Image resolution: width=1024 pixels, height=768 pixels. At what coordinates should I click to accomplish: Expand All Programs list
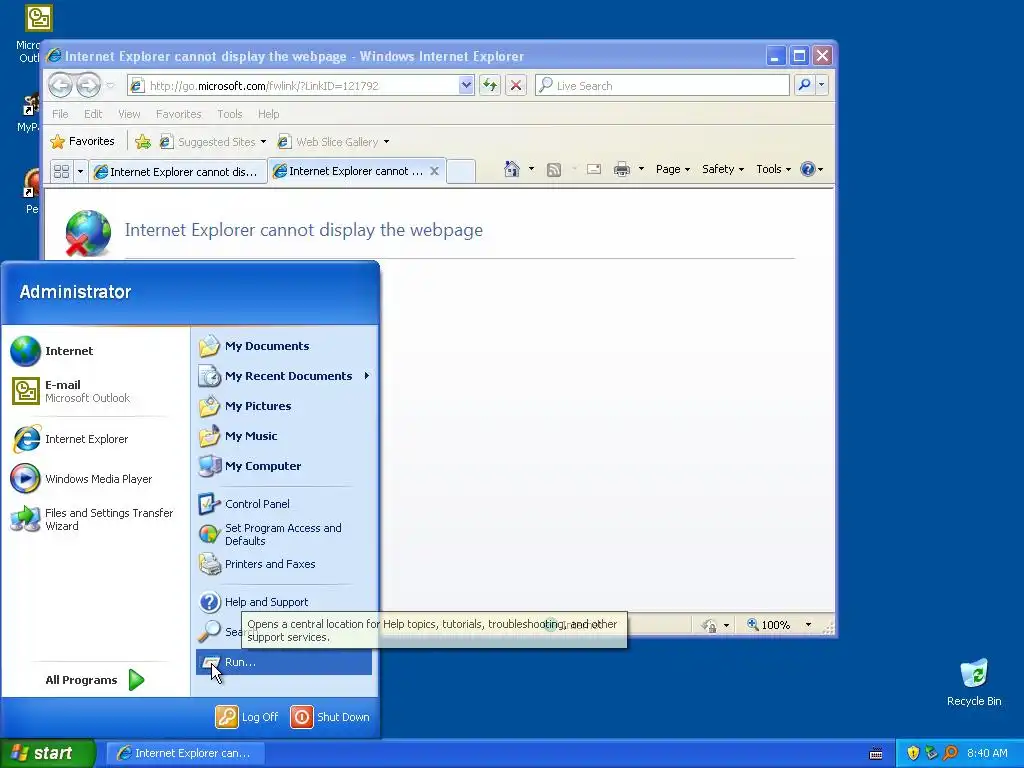(x=95, y=680)
